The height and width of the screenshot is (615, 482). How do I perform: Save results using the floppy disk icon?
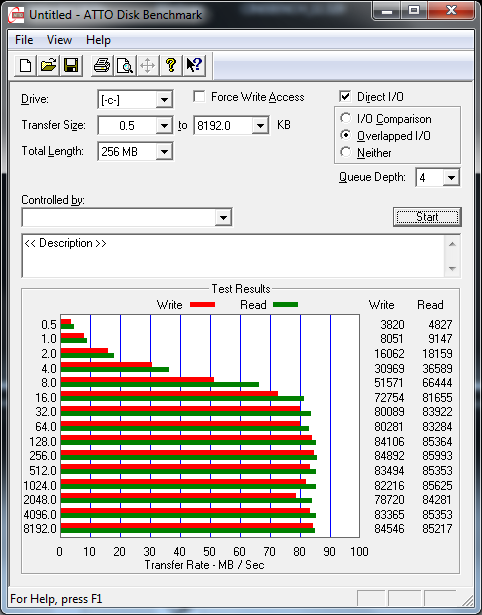pyautogui.click(x=71, y=65)
